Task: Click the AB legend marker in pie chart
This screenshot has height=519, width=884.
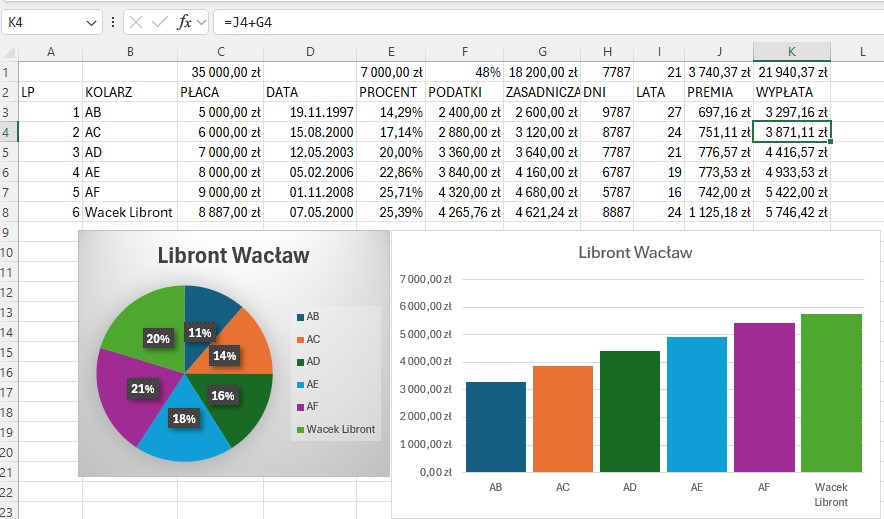Action: click(x=300, y=316)
